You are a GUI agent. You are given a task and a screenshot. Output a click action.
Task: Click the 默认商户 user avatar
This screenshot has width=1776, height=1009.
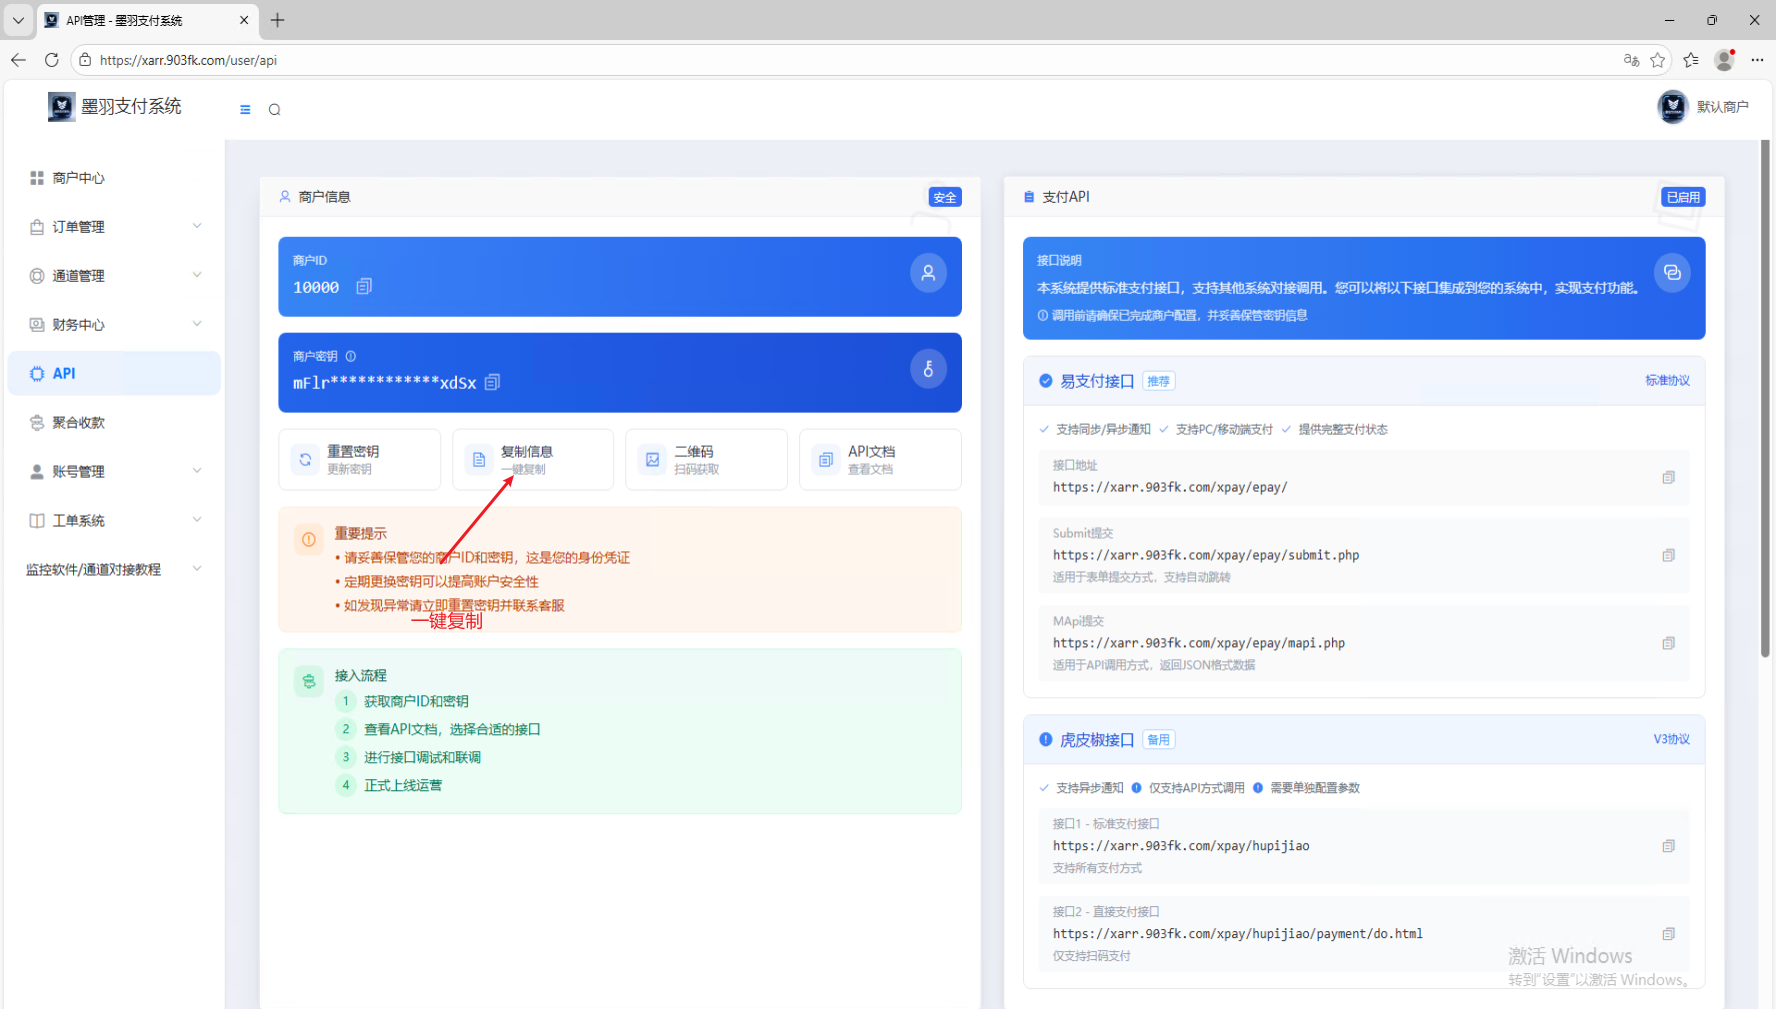coord(1673,107)
